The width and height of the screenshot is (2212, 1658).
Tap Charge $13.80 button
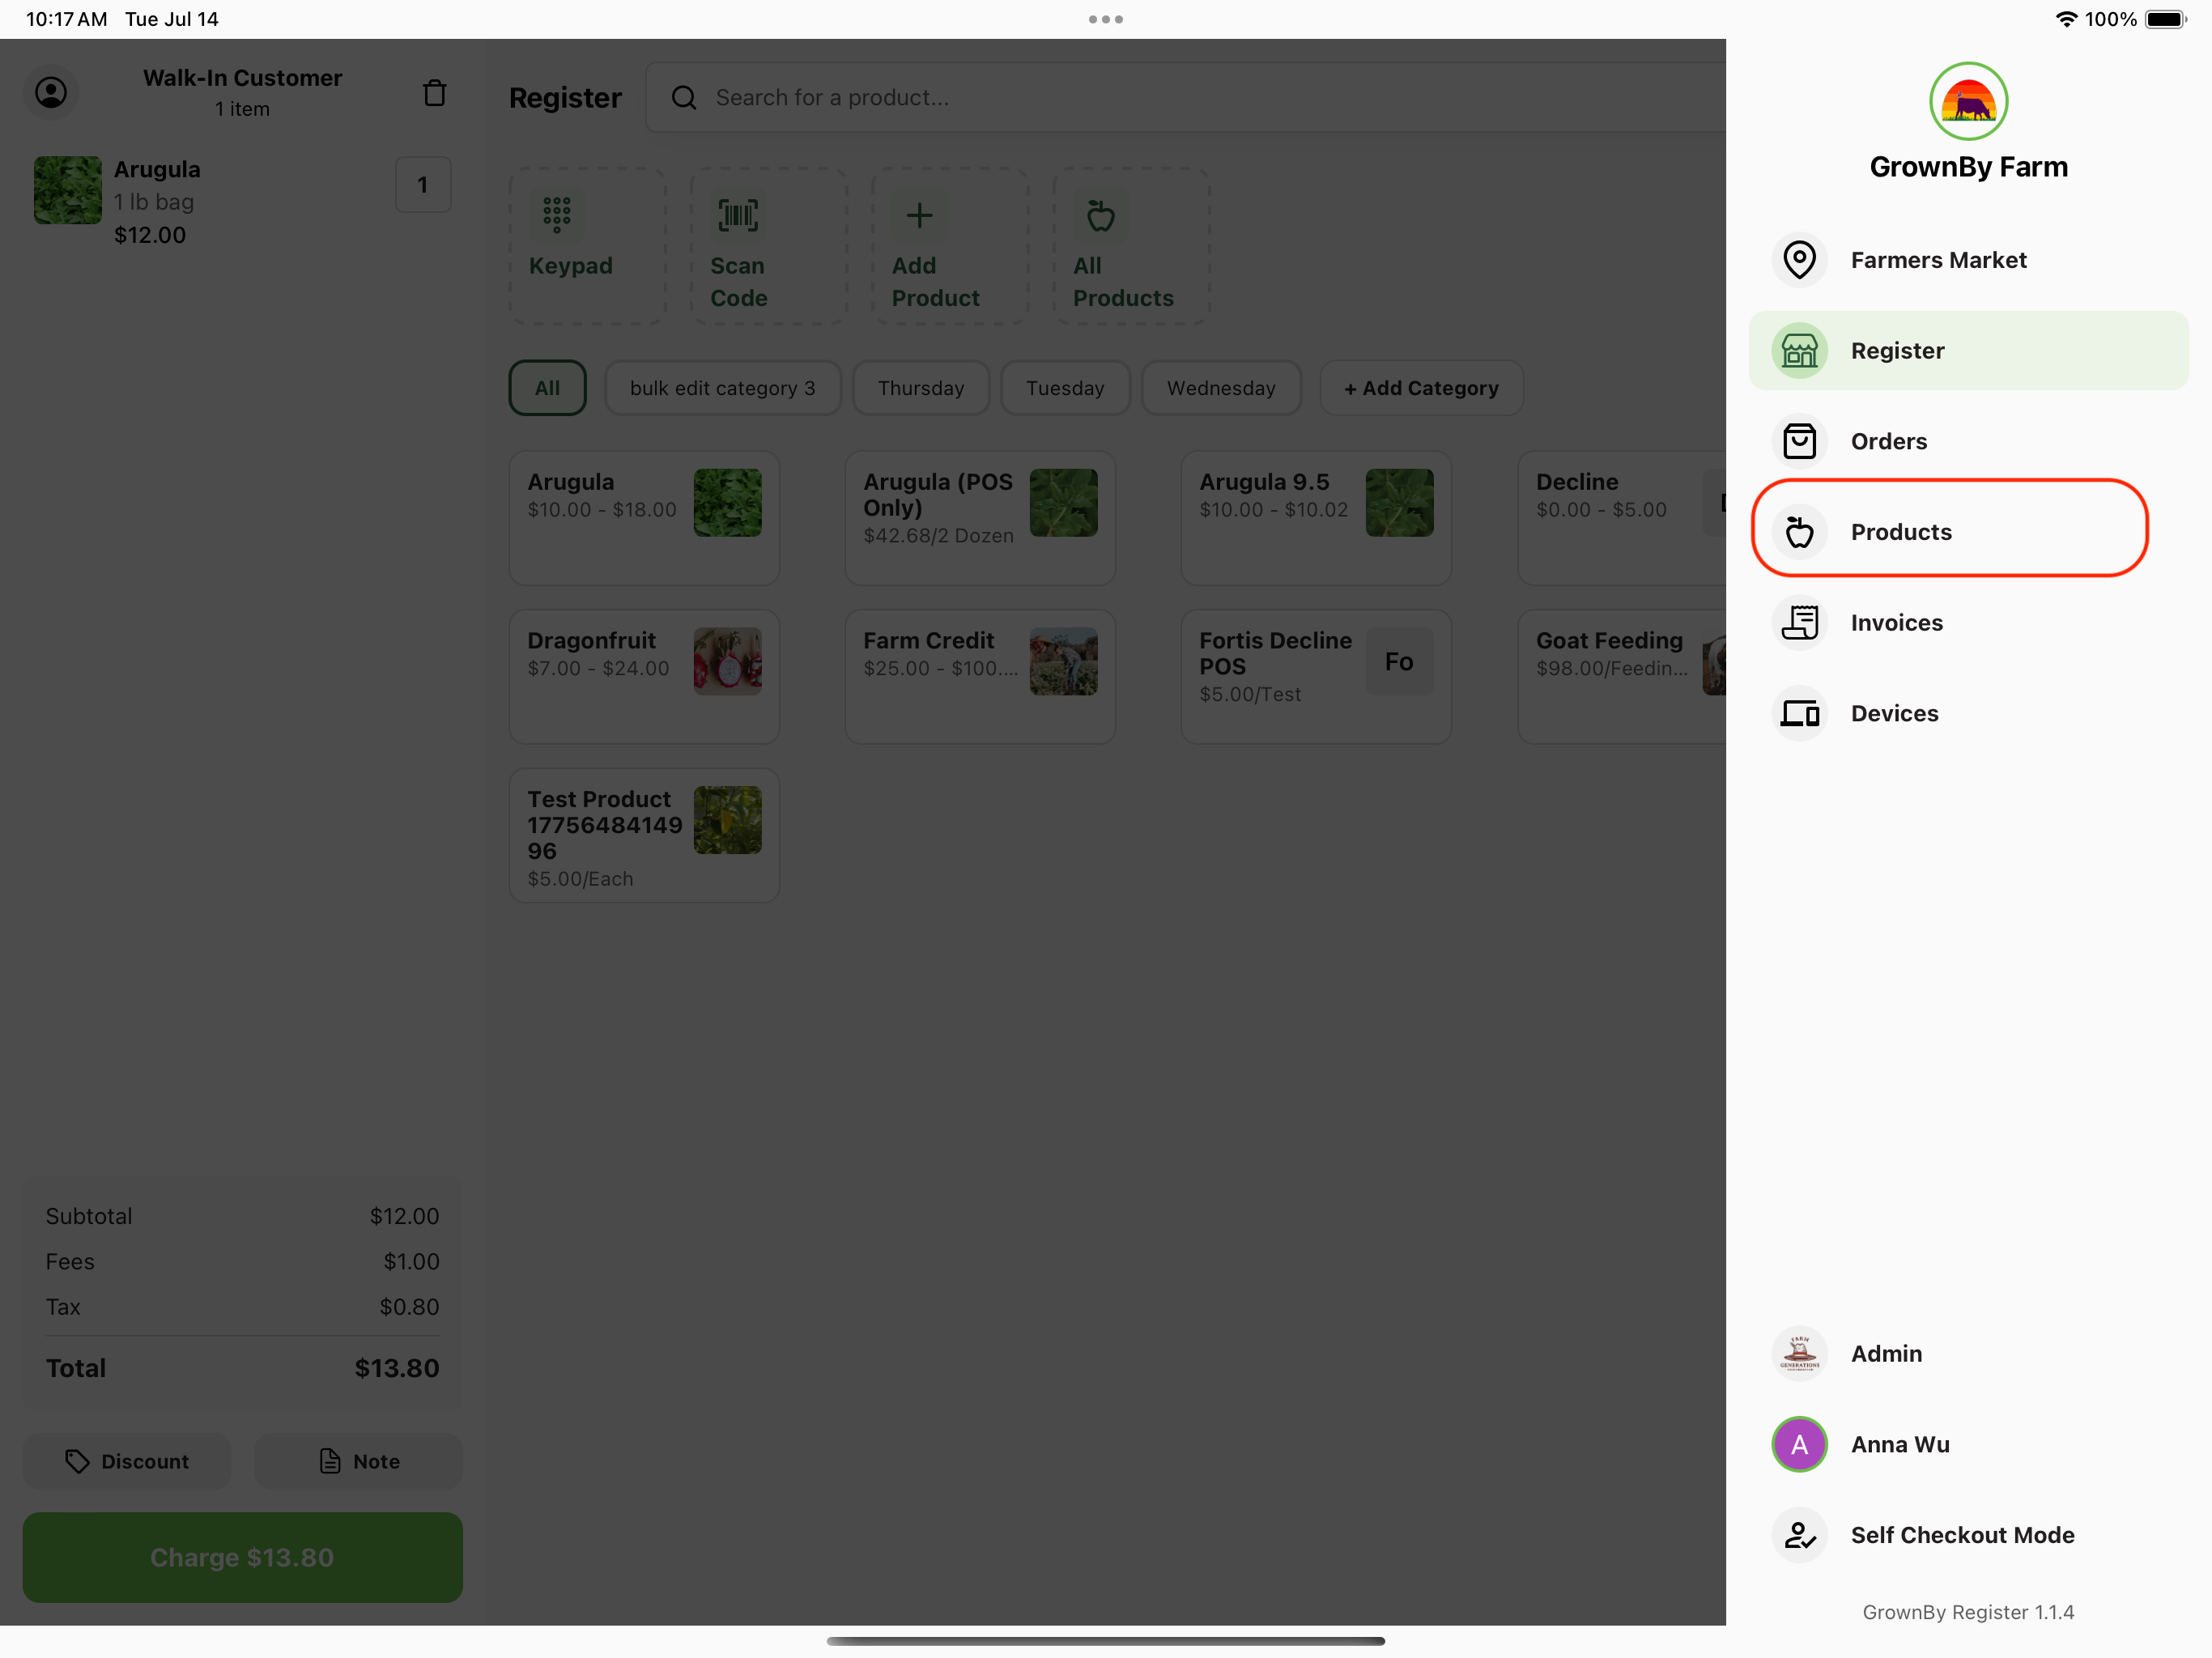click(242, 1557)
